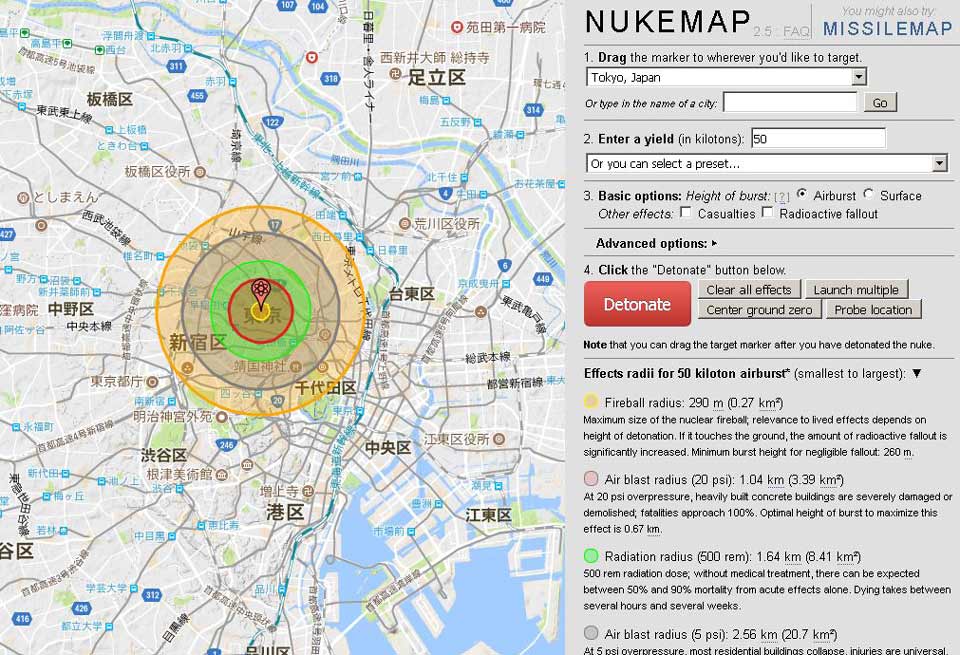
Task: Open the FAQ link next to NUKEMAP
Action: [796, 31]
